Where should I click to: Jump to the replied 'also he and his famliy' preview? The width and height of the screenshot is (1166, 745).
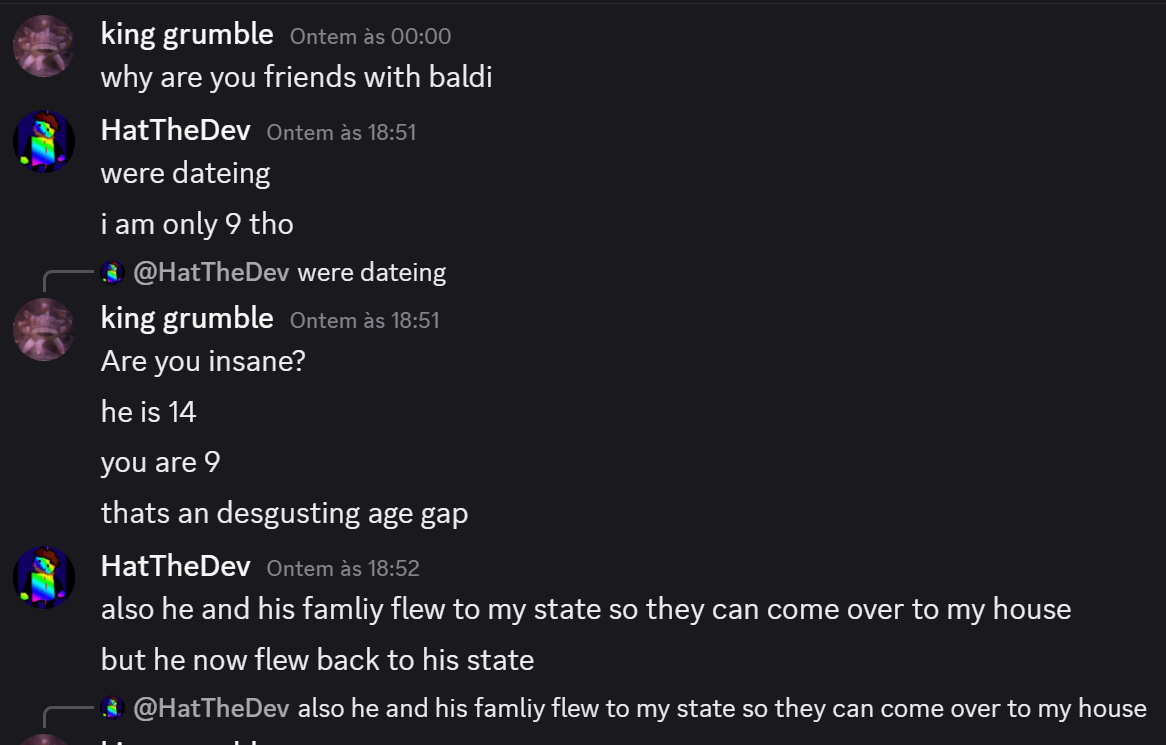click(722, 708)
